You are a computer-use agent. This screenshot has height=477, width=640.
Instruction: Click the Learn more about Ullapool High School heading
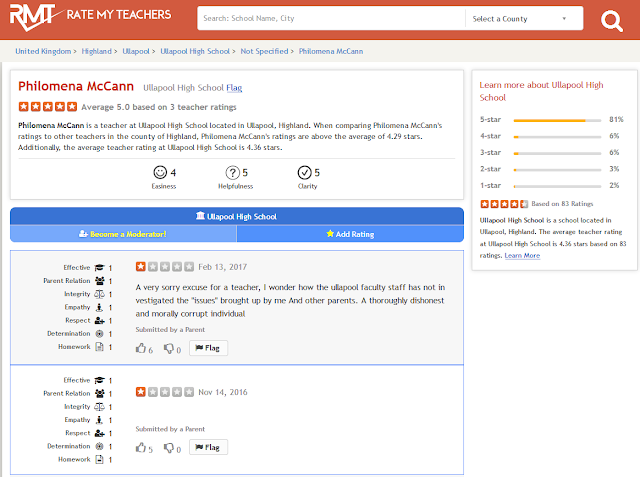click(x=541, y=91)
